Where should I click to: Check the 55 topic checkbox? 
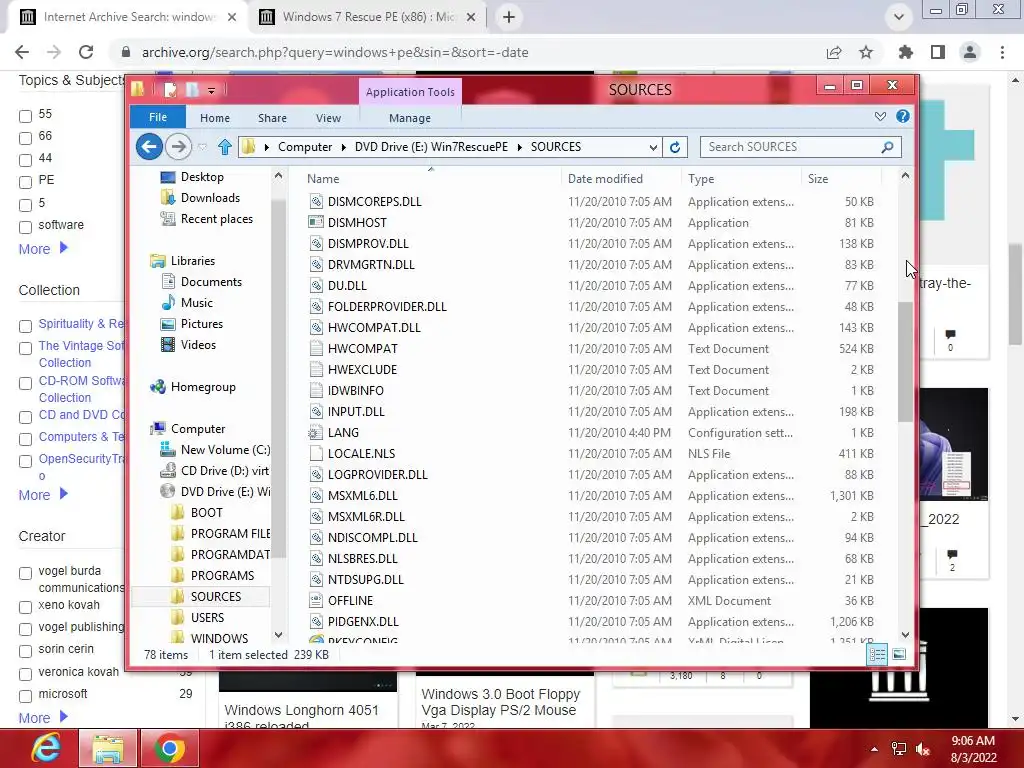pyautogui.click(x=25, y=116)
